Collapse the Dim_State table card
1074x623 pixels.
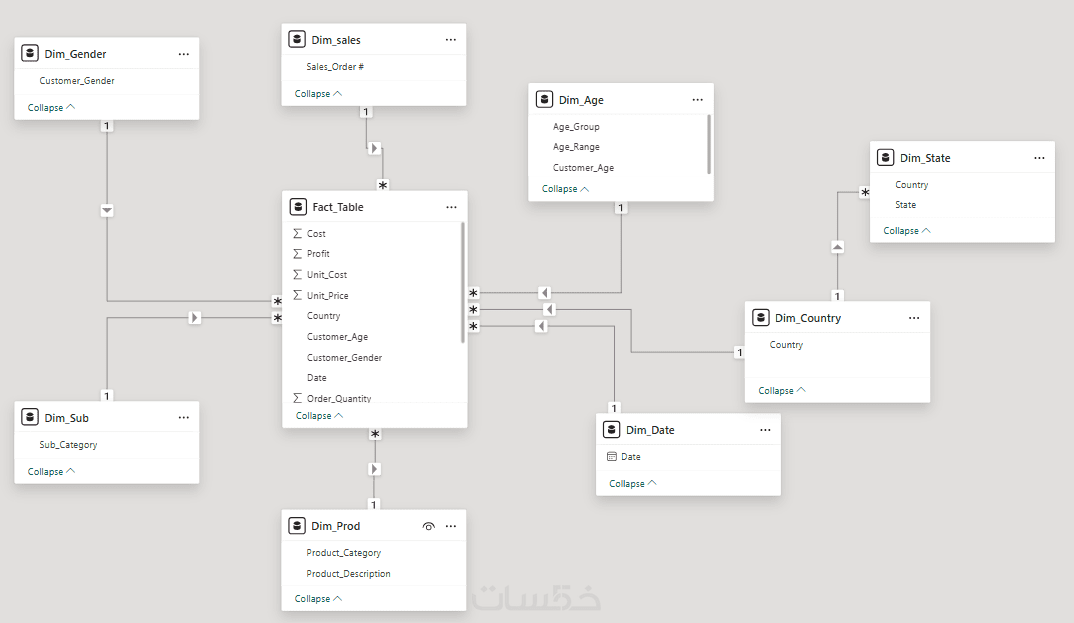pos(907,231)
